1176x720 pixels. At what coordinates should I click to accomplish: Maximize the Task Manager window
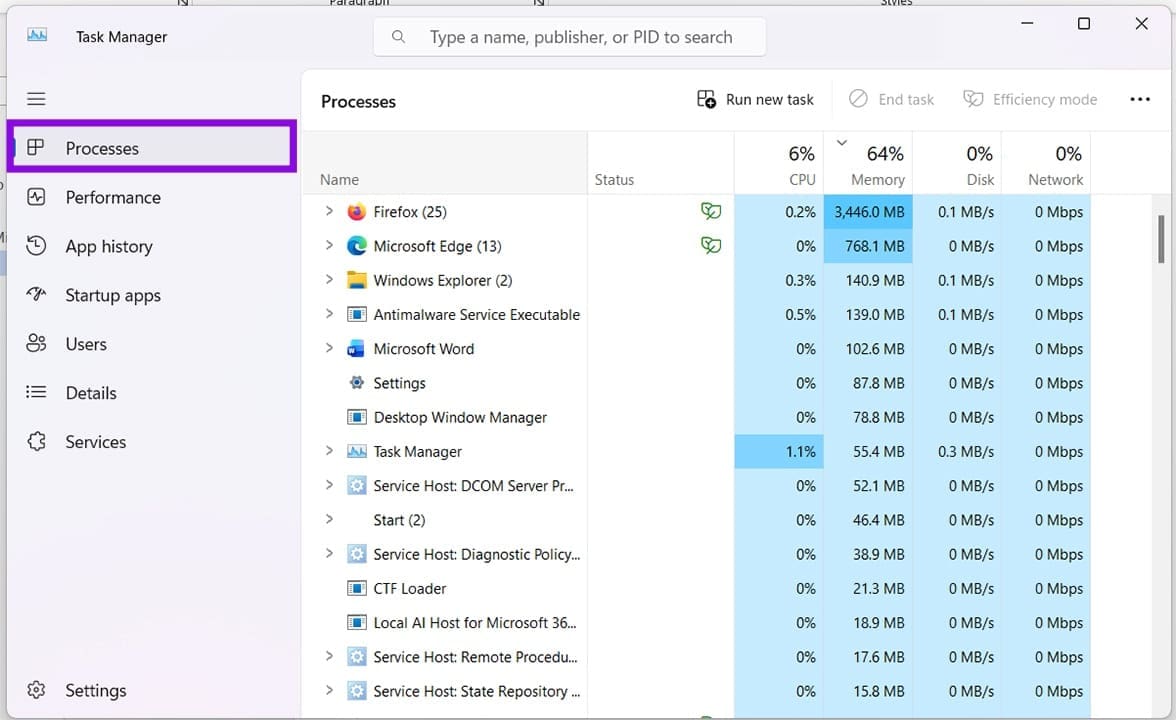tap(1084, 24)
